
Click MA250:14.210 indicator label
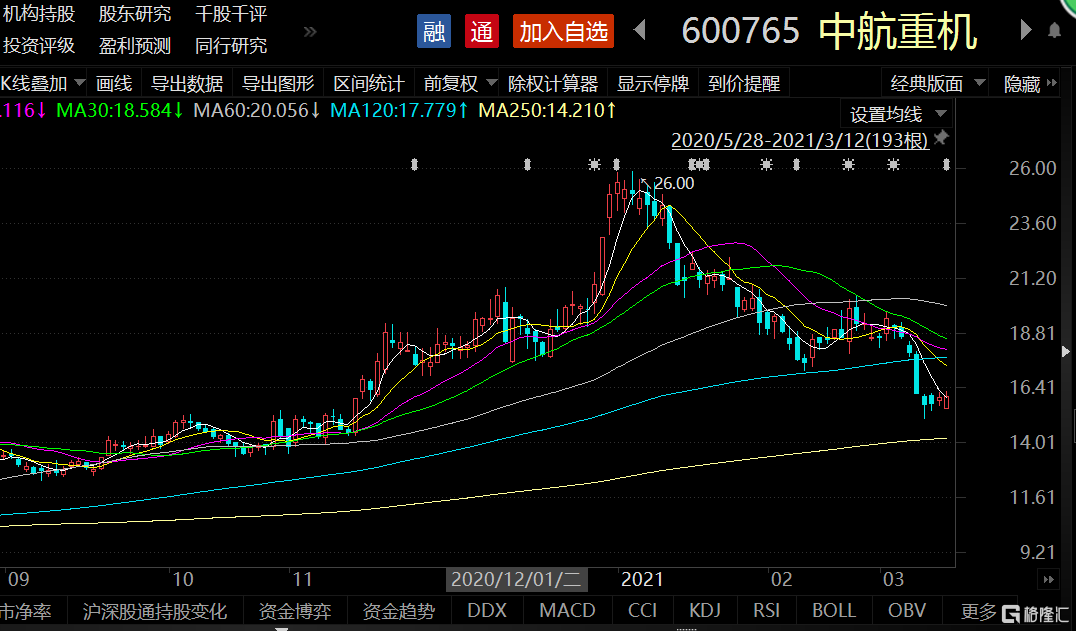coord(547,110)
